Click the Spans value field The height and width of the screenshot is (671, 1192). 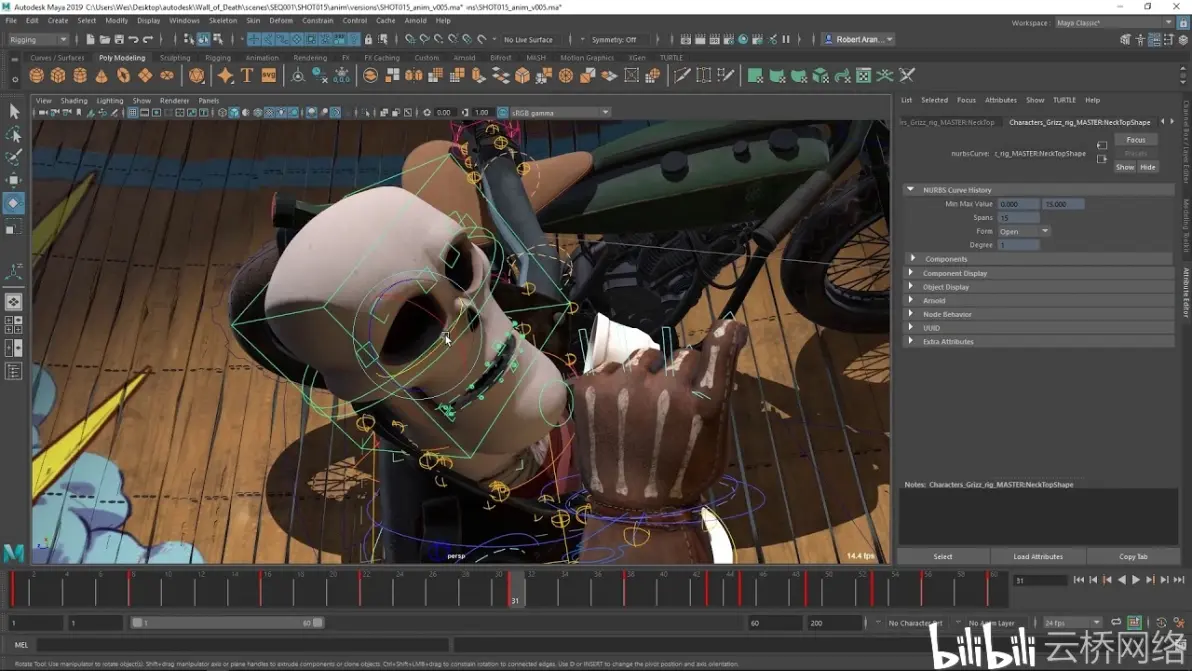[1019, 217]
